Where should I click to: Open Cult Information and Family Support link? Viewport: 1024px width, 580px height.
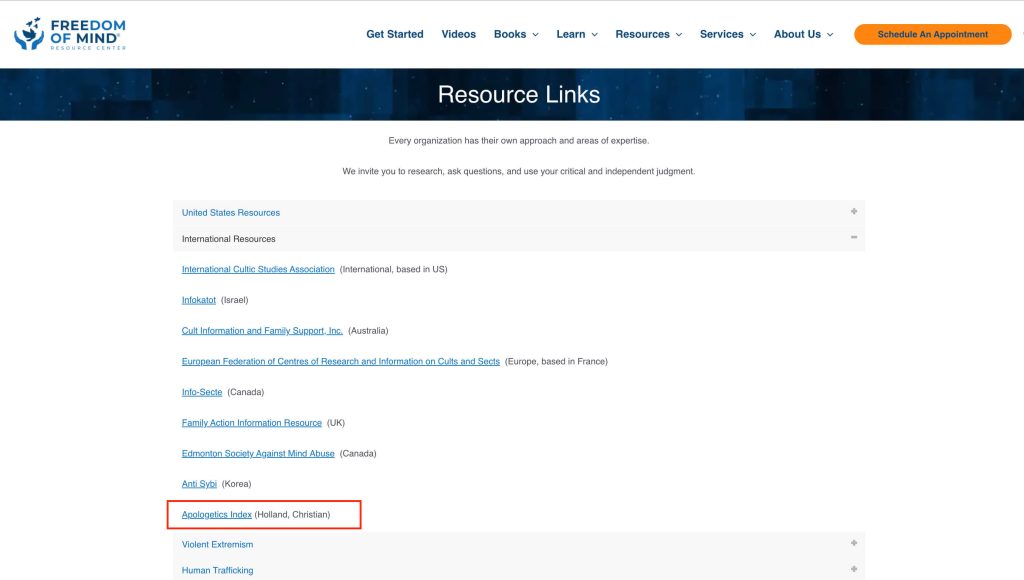(262, 330)
